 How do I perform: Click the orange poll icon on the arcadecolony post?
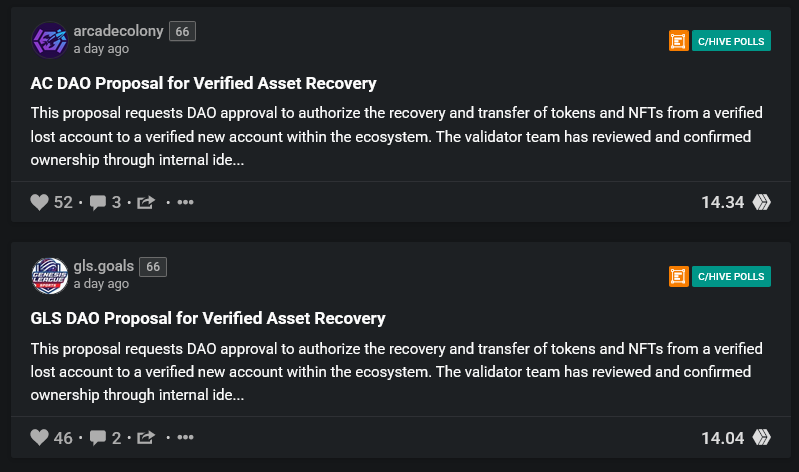coord(678,41)
